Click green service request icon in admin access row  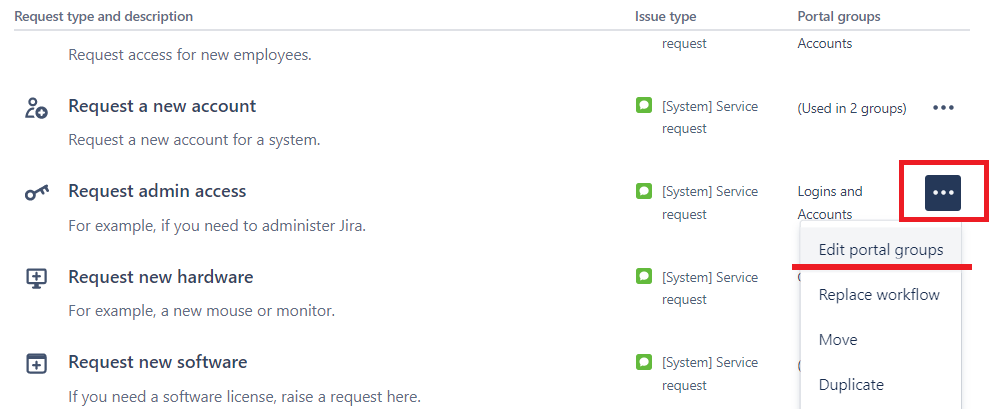pos(644,190)
